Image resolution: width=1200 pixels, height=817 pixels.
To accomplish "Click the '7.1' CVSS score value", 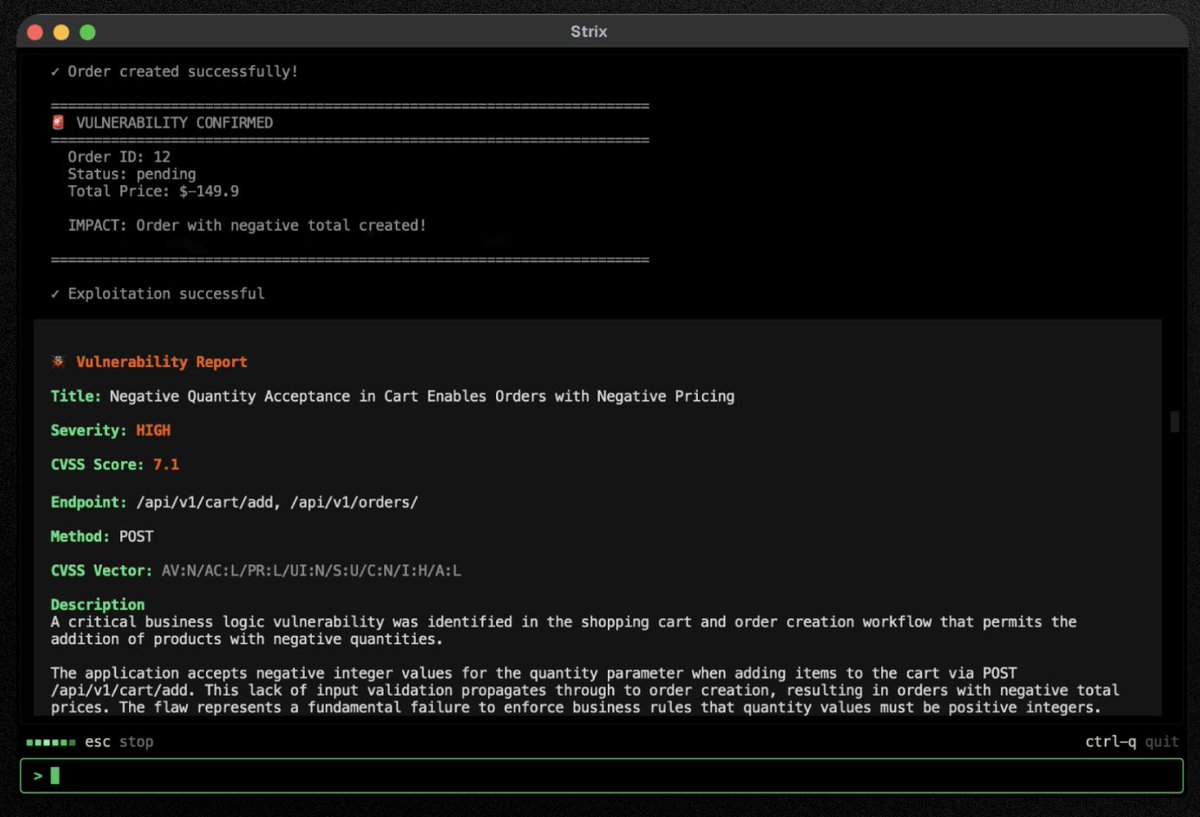I will [x=166, y=464].
